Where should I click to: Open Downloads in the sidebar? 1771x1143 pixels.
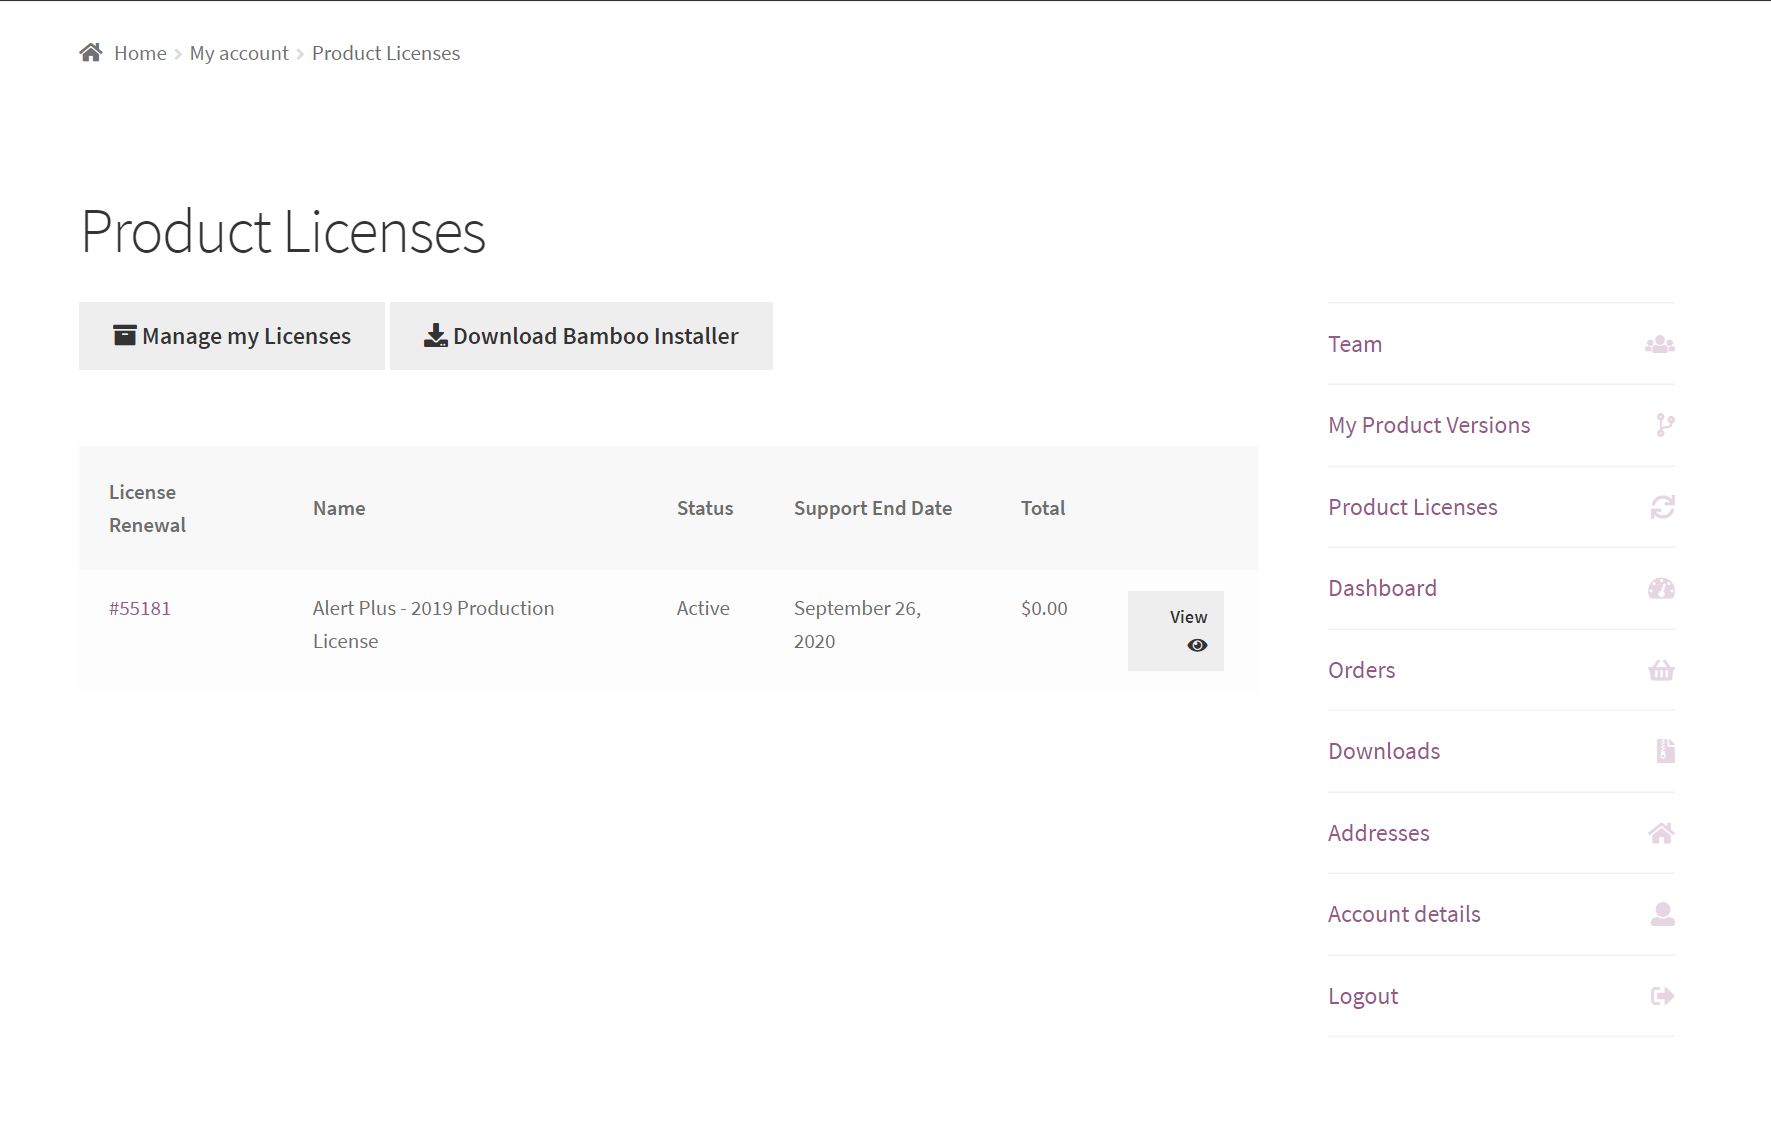click(x=1384, y=751)
